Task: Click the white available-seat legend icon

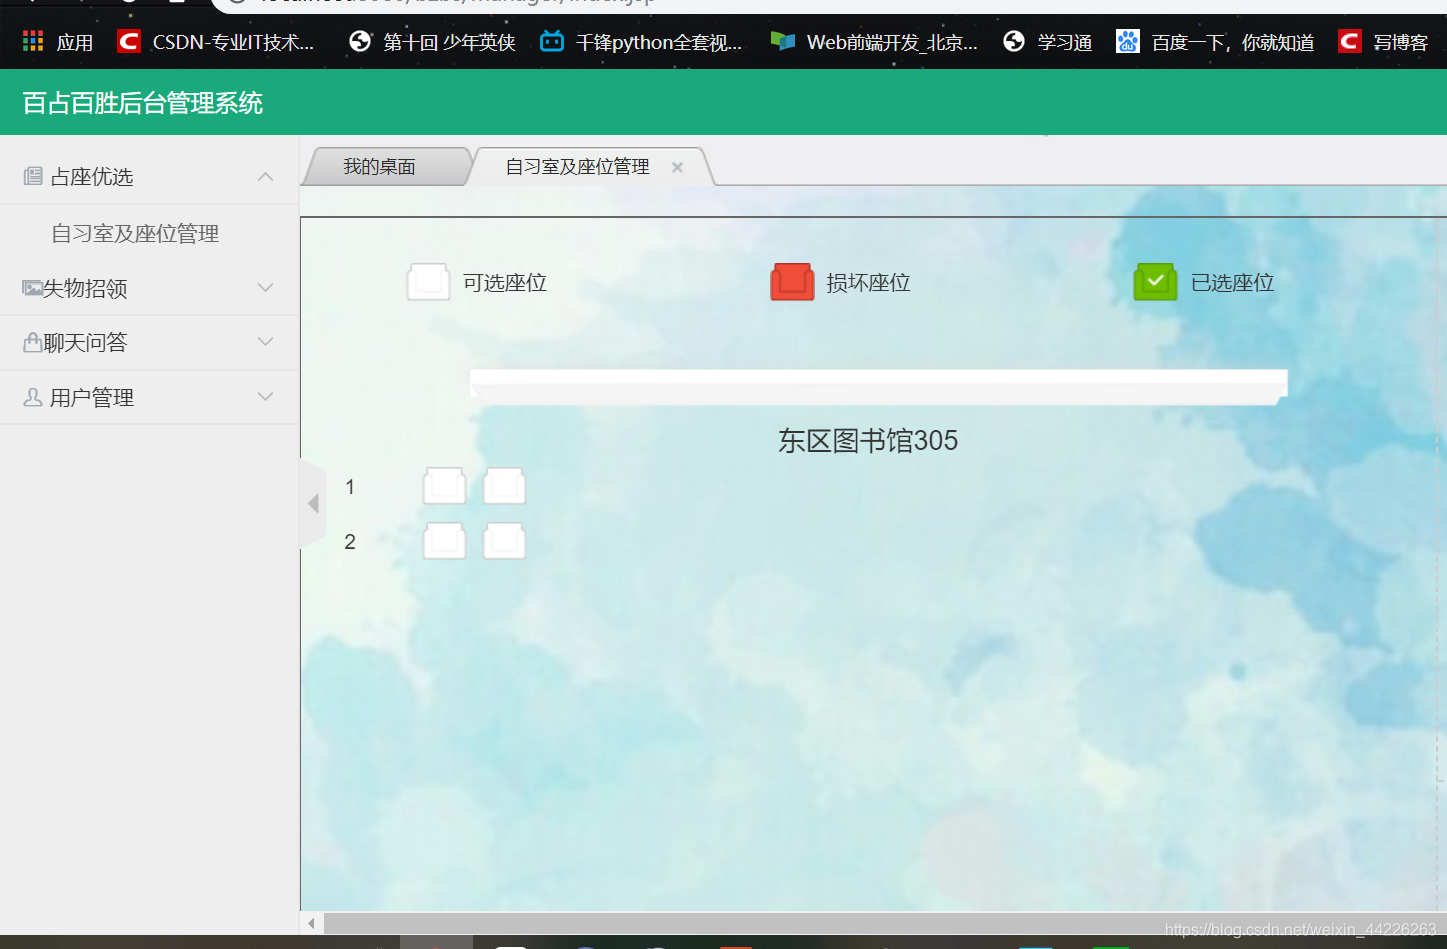Action: click(428, 282)
